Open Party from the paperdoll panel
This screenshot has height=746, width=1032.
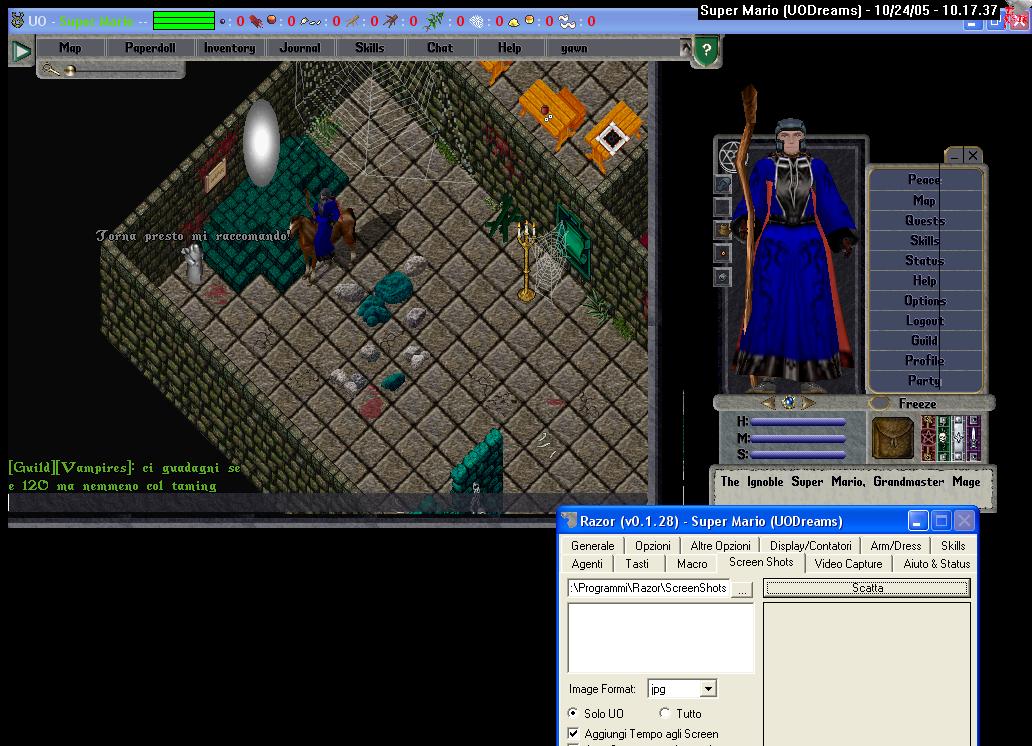click(x=925, y=381)
